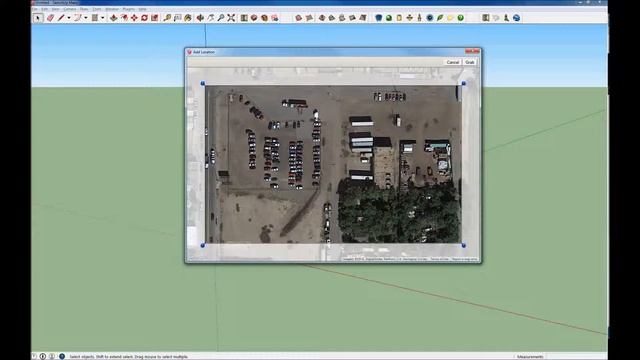
Task: Close the Add Location dialog
Action: 472,51
